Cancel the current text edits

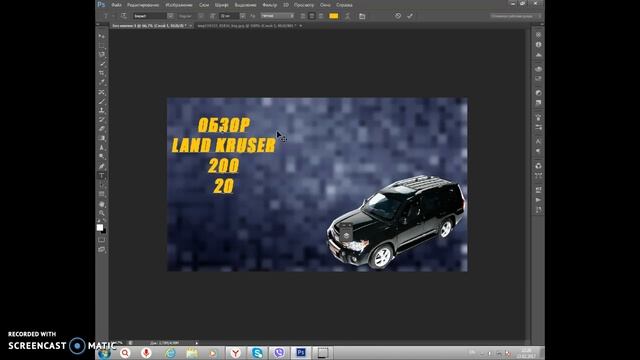click(398, 16)
